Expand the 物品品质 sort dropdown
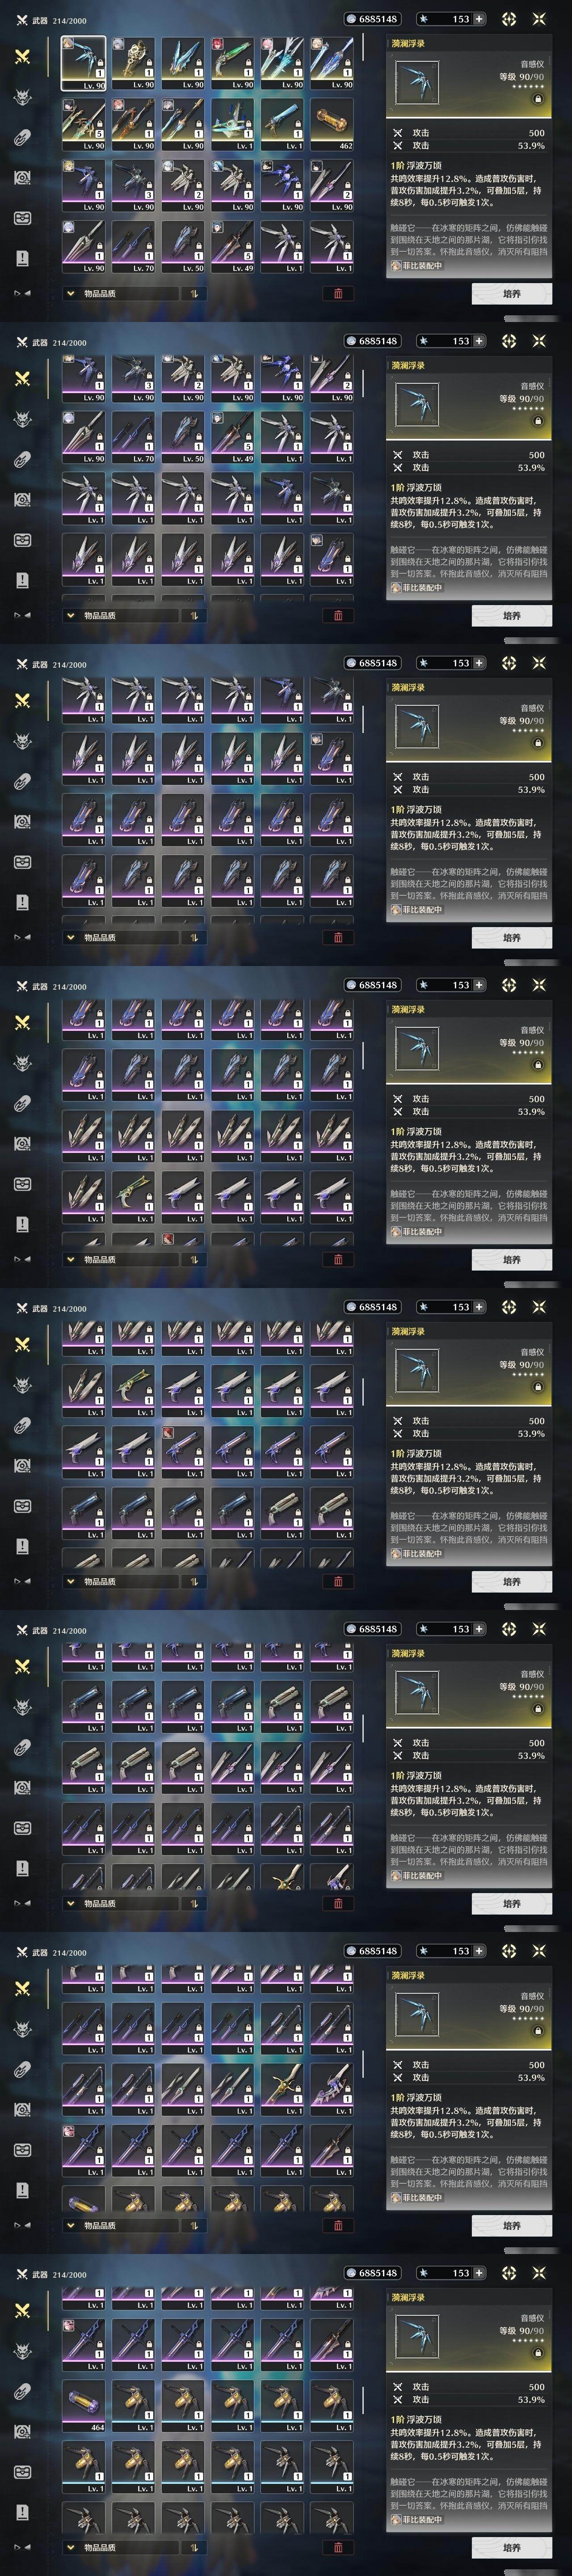The width and height of the screenshot is (572, 2576). [x=120, y=293]
